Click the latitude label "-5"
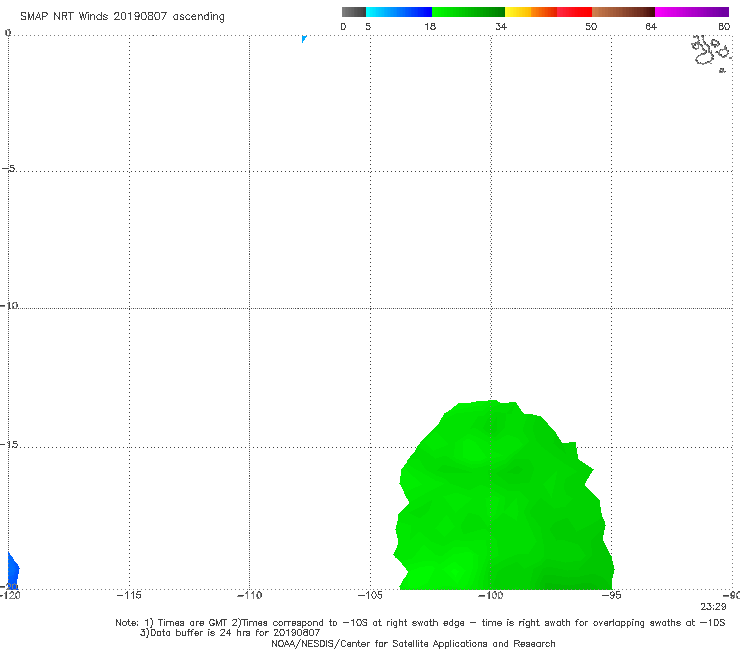740x650 pixels. tap(8, 169)
